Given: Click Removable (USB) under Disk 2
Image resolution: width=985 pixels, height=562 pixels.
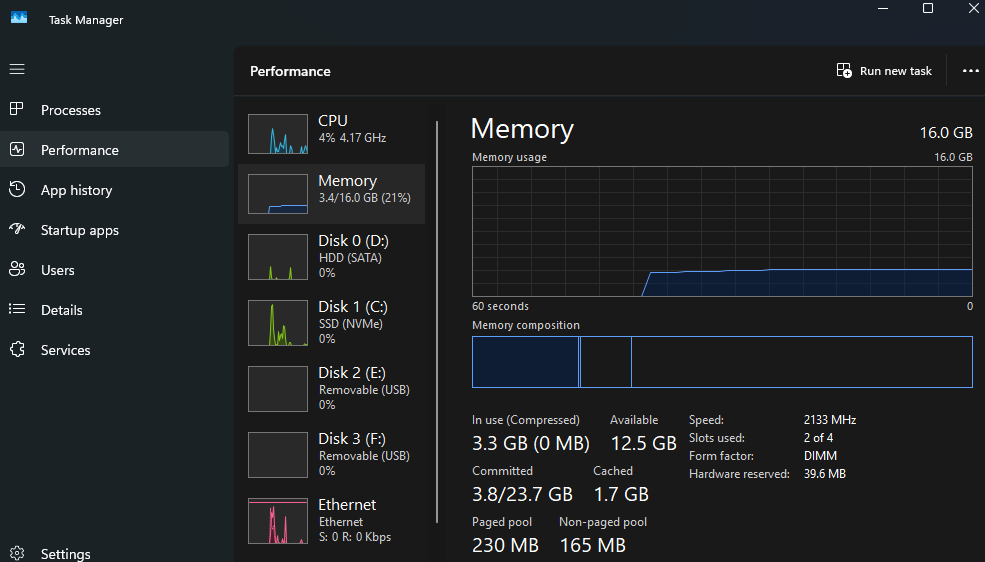Looking at the screenshot, I should [364, 389].
